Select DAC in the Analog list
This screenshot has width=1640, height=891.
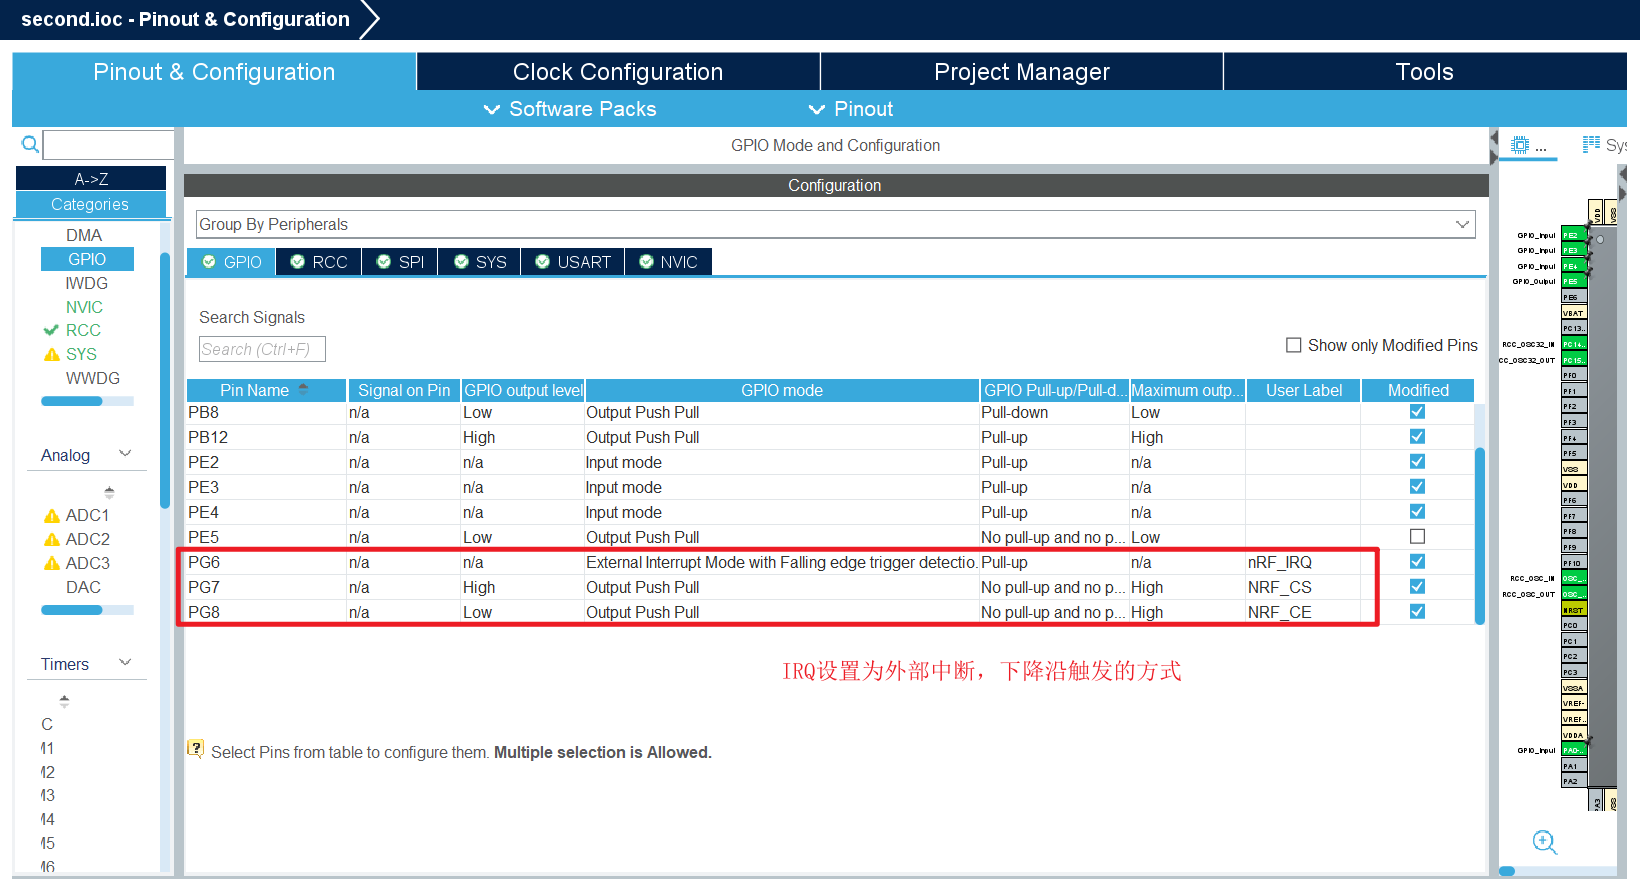click(84, 587)
